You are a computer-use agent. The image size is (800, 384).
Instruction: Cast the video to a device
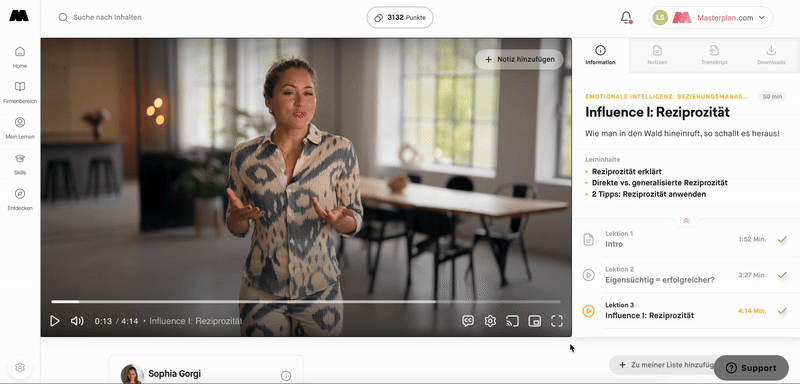coord(512,321)
